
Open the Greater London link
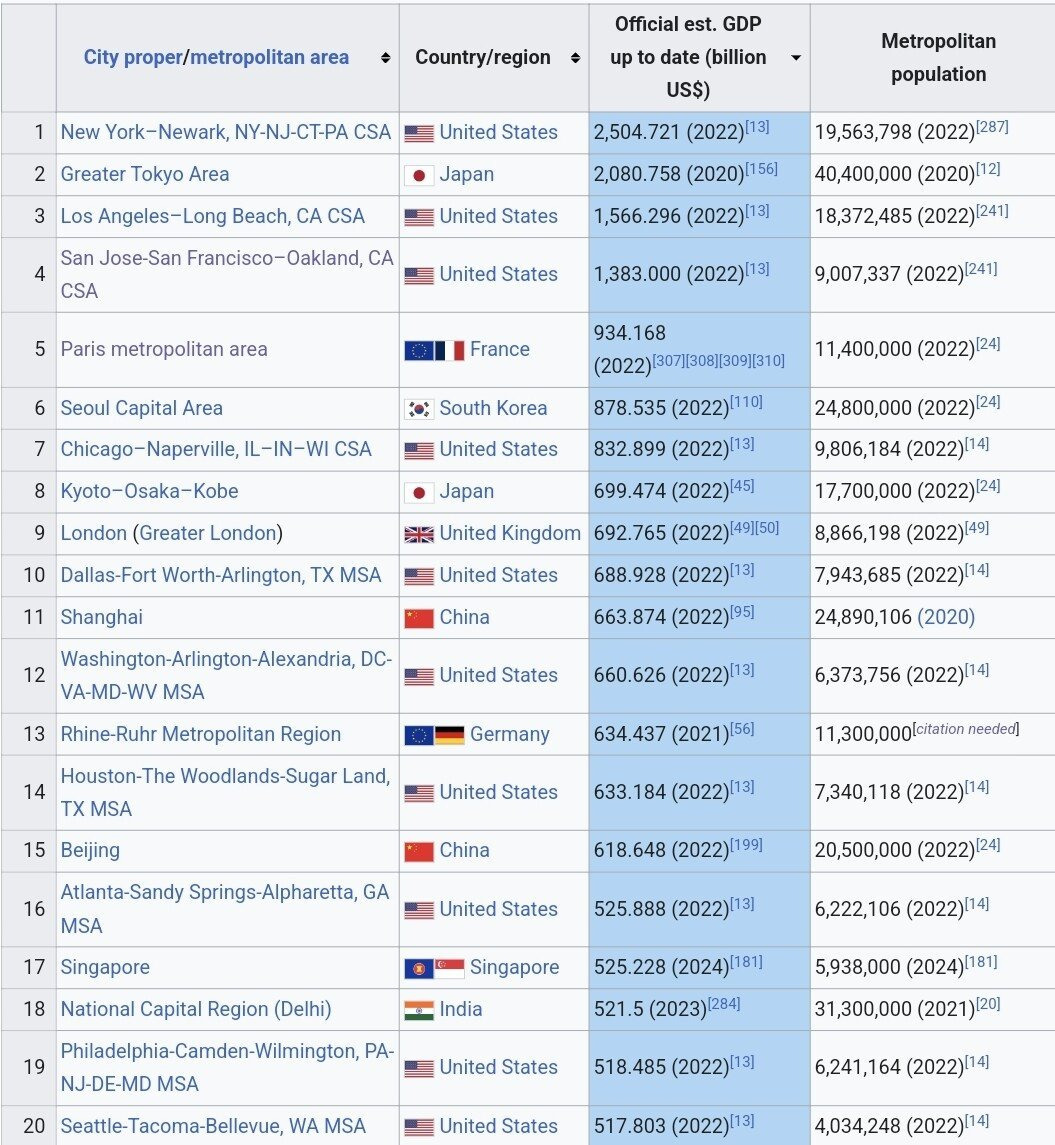click(207, 533)
